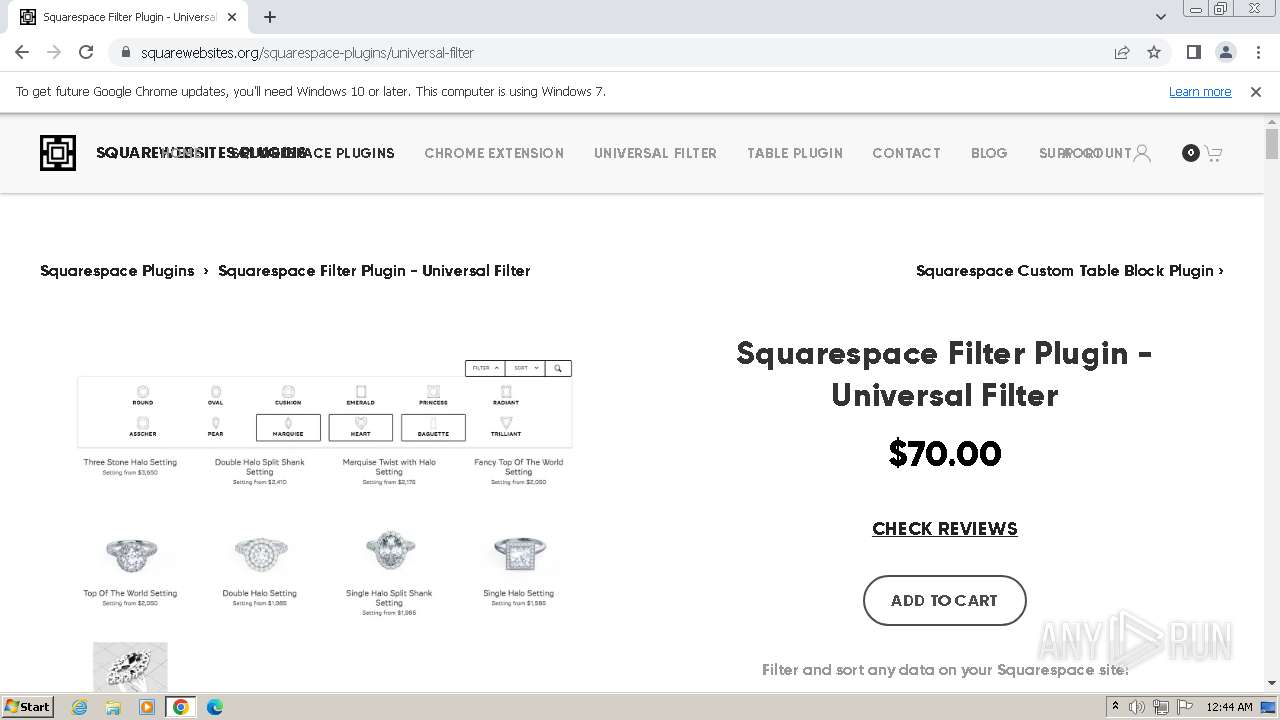Click the browser forward arrow

coord(54,52)
